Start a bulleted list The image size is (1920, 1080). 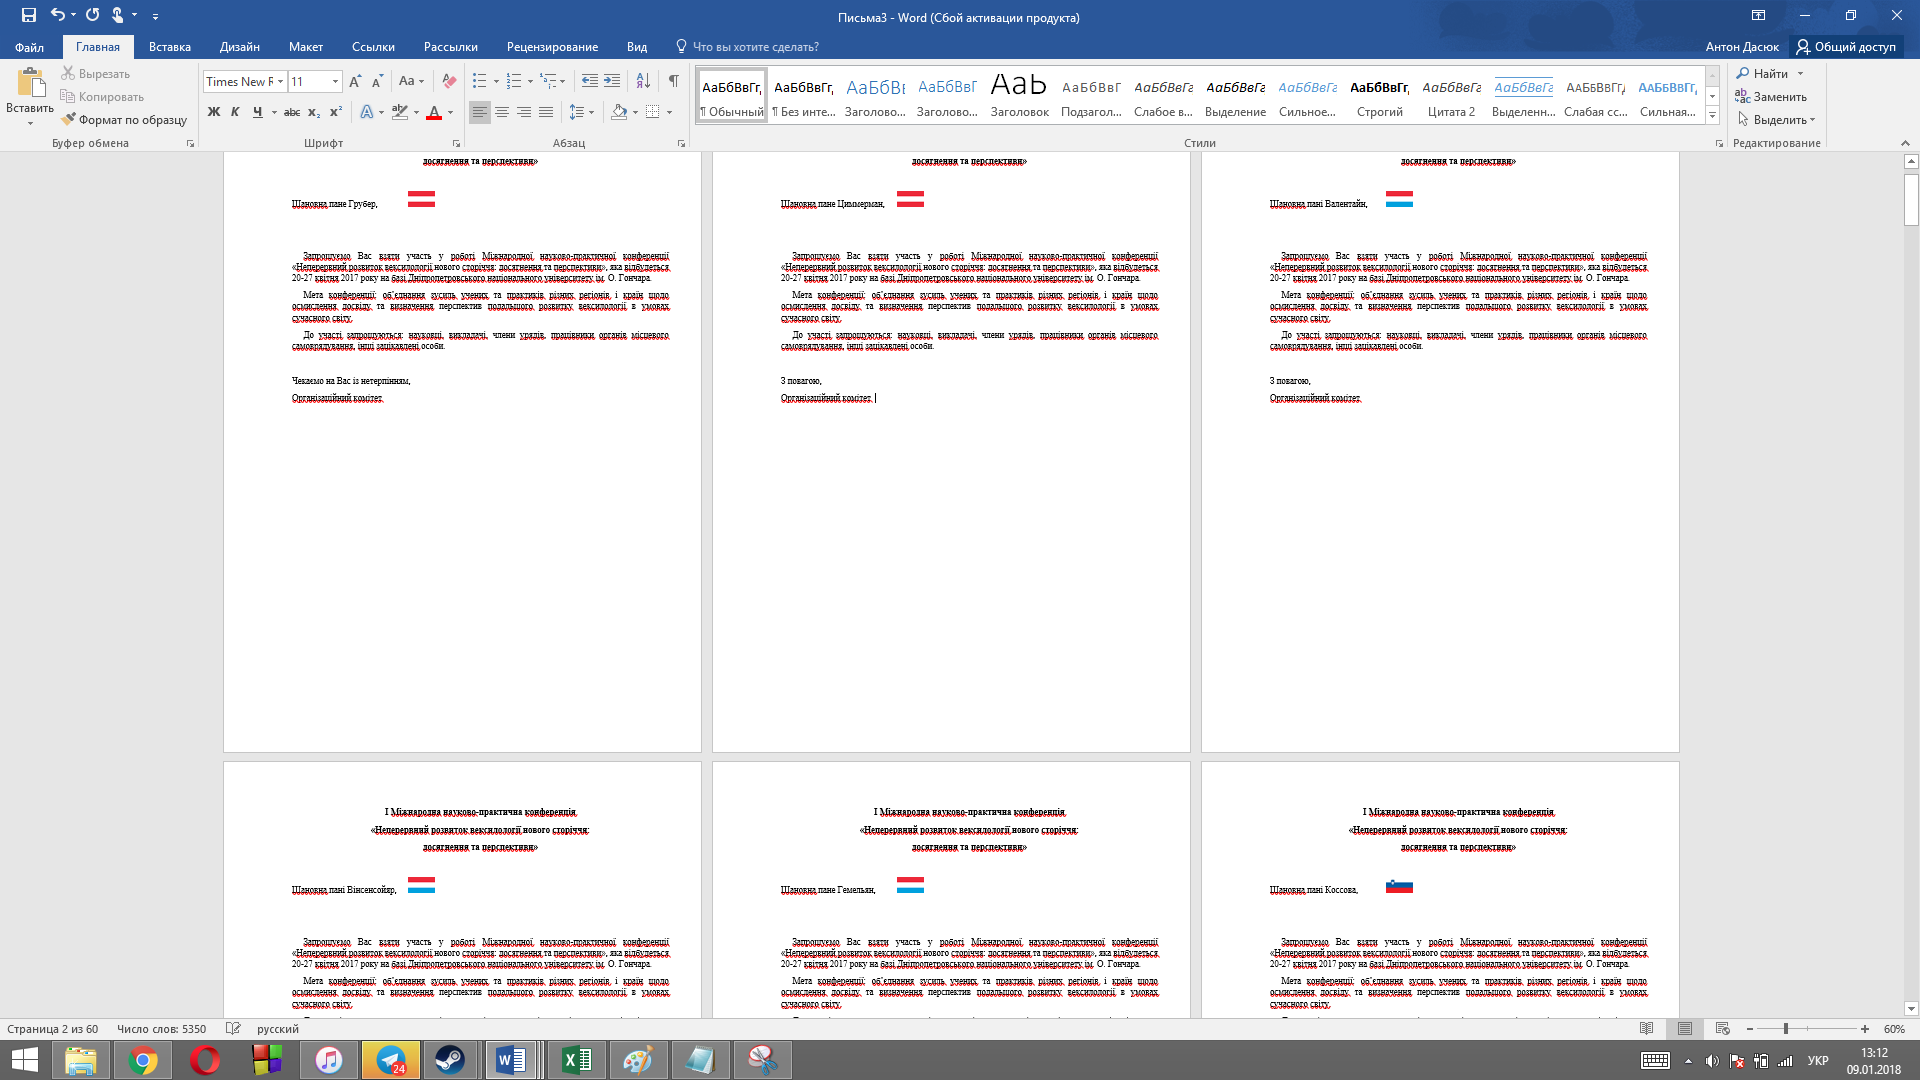(480, 81)
